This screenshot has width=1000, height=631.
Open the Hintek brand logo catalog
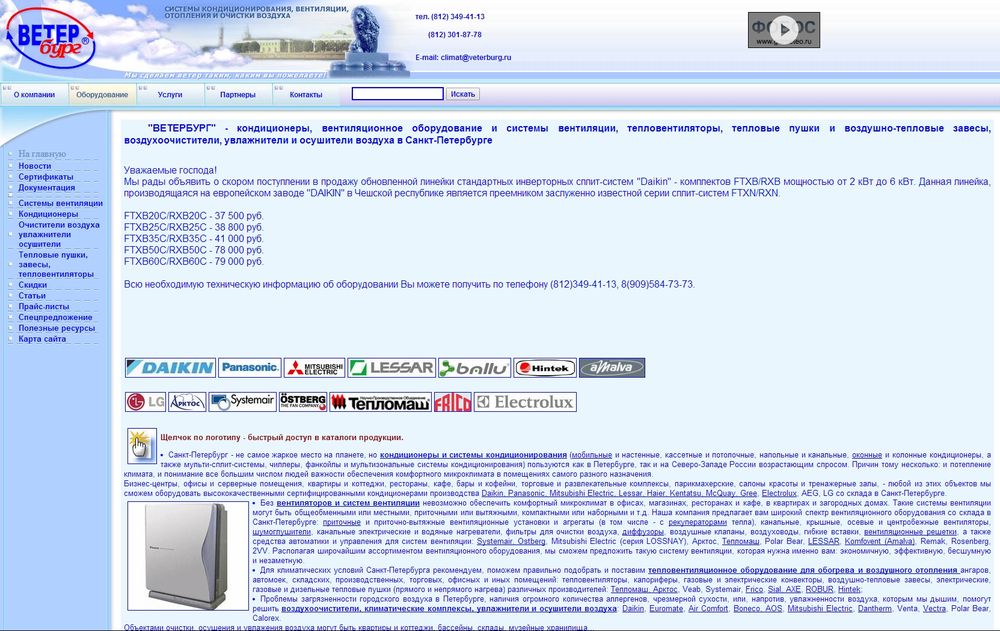click(545, 367)
